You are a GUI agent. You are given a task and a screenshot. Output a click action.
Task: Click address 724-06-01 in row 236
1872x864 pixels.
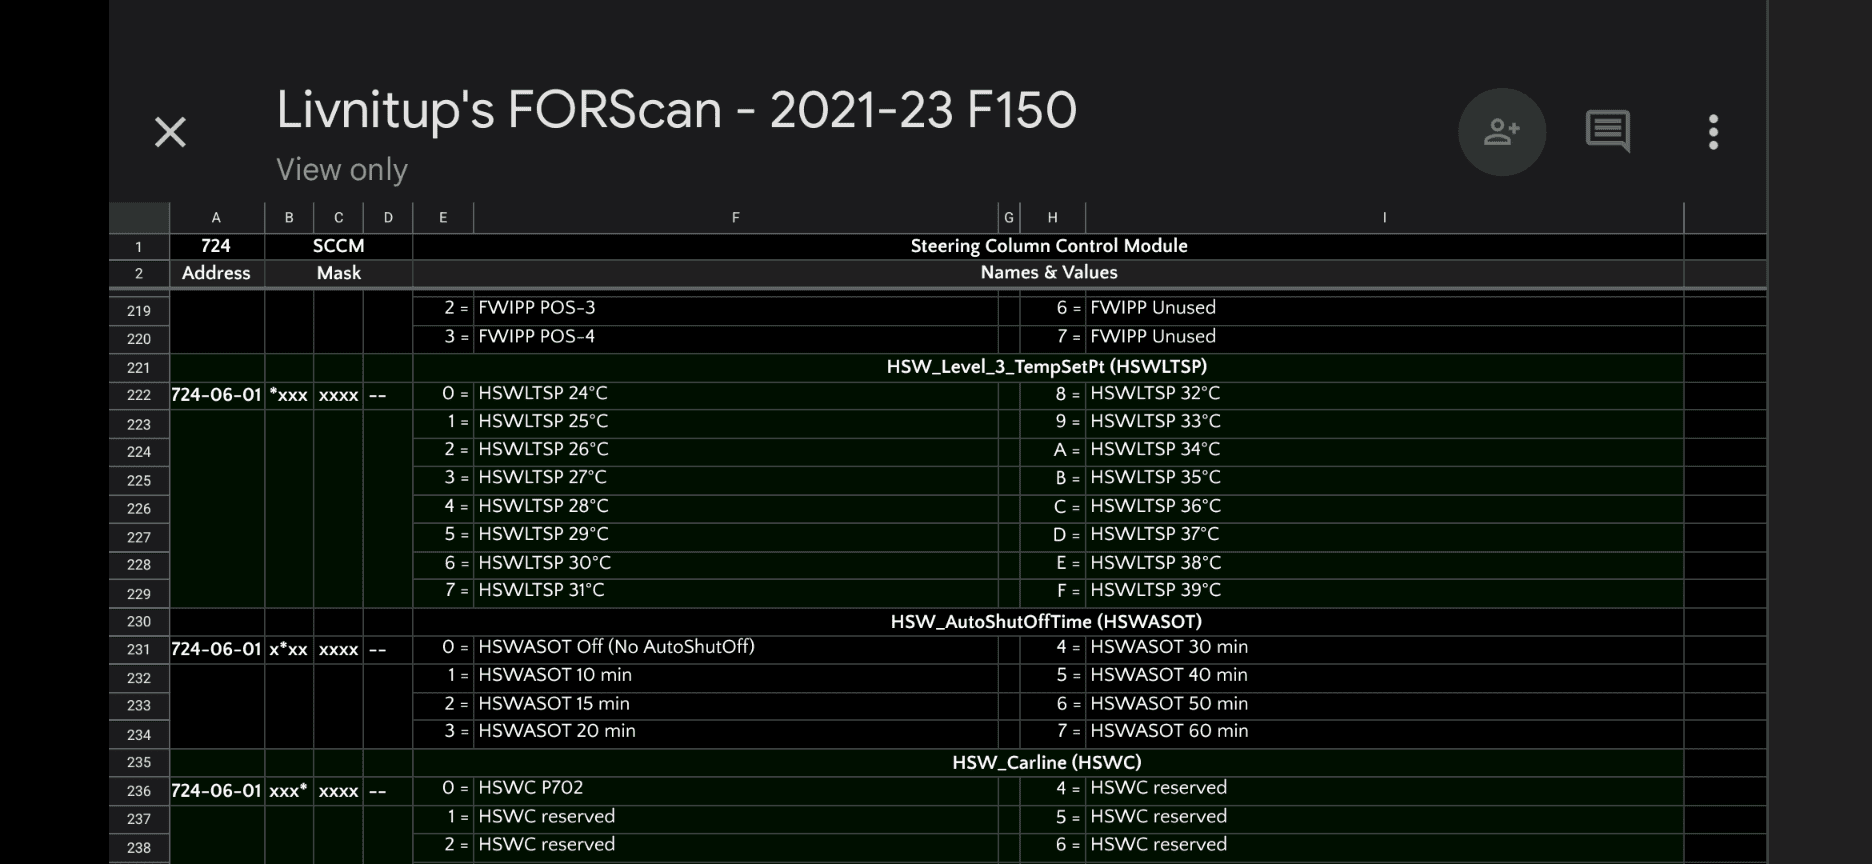click(217, 791)
